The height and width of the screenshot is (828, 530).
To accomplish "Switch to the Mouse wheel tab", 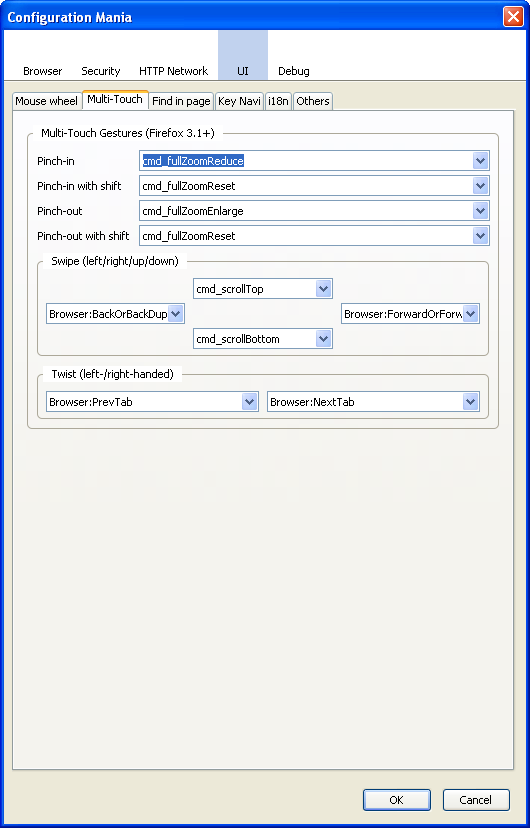I will tap(46, 101).
